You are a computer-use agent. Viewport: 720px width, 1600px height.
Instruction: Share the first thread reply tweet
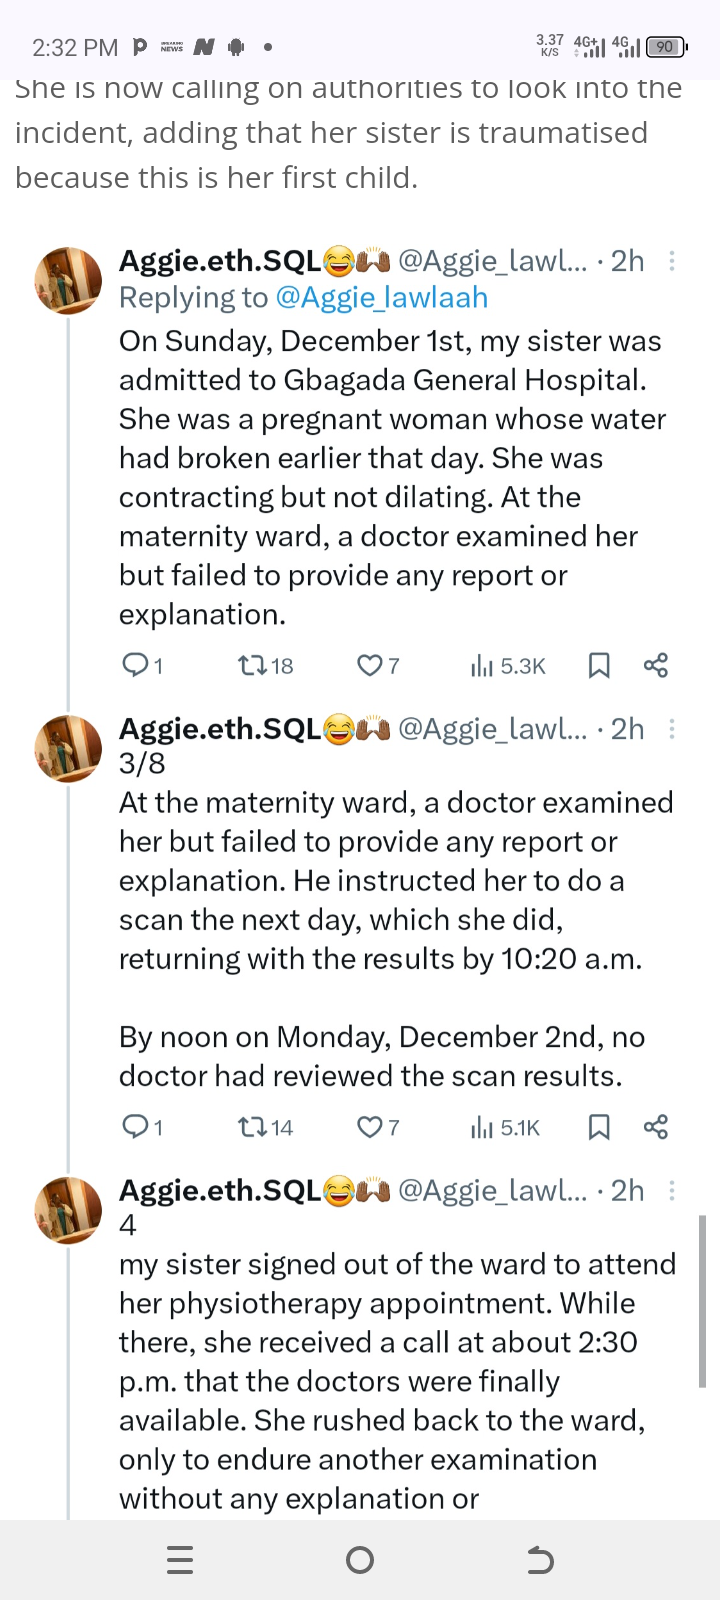click(656, 666)
